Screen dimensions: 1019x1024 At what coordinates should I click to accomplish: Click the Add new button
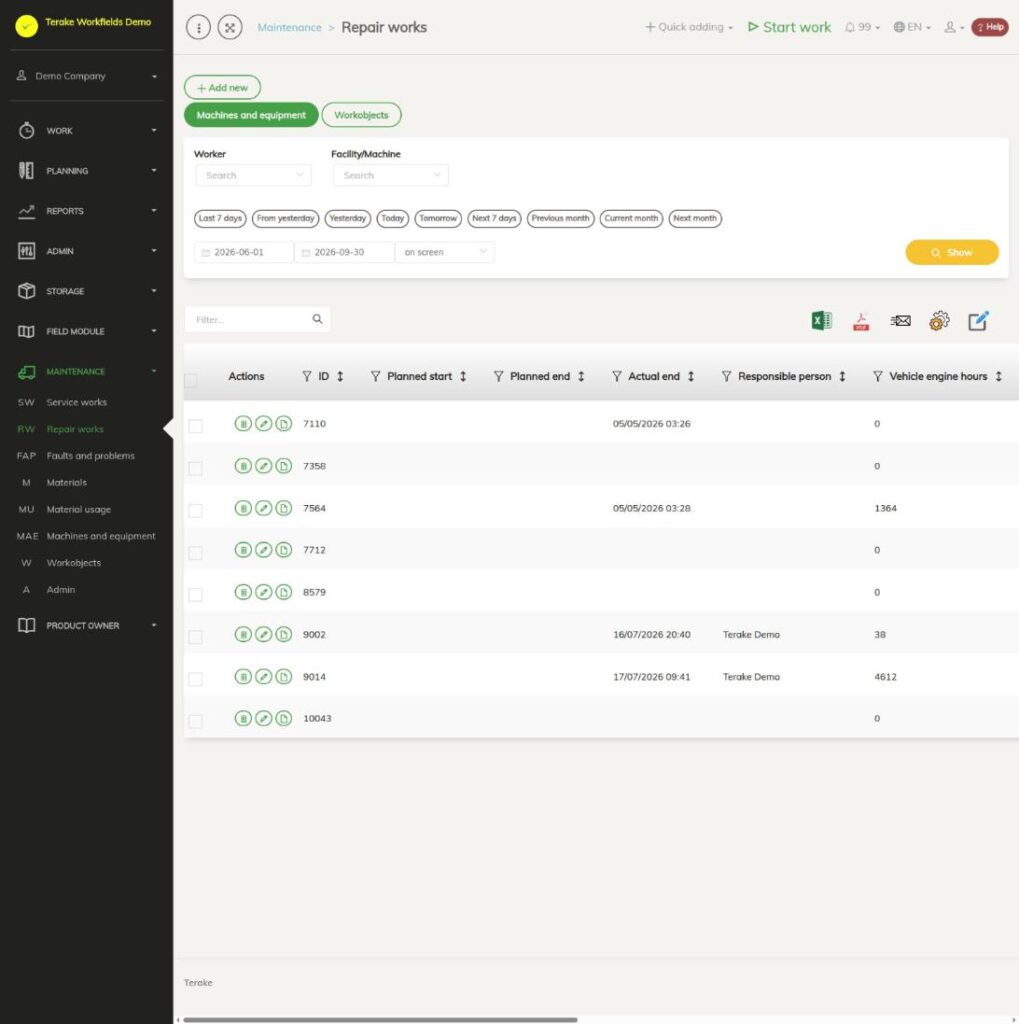click(x=222, y=88)
